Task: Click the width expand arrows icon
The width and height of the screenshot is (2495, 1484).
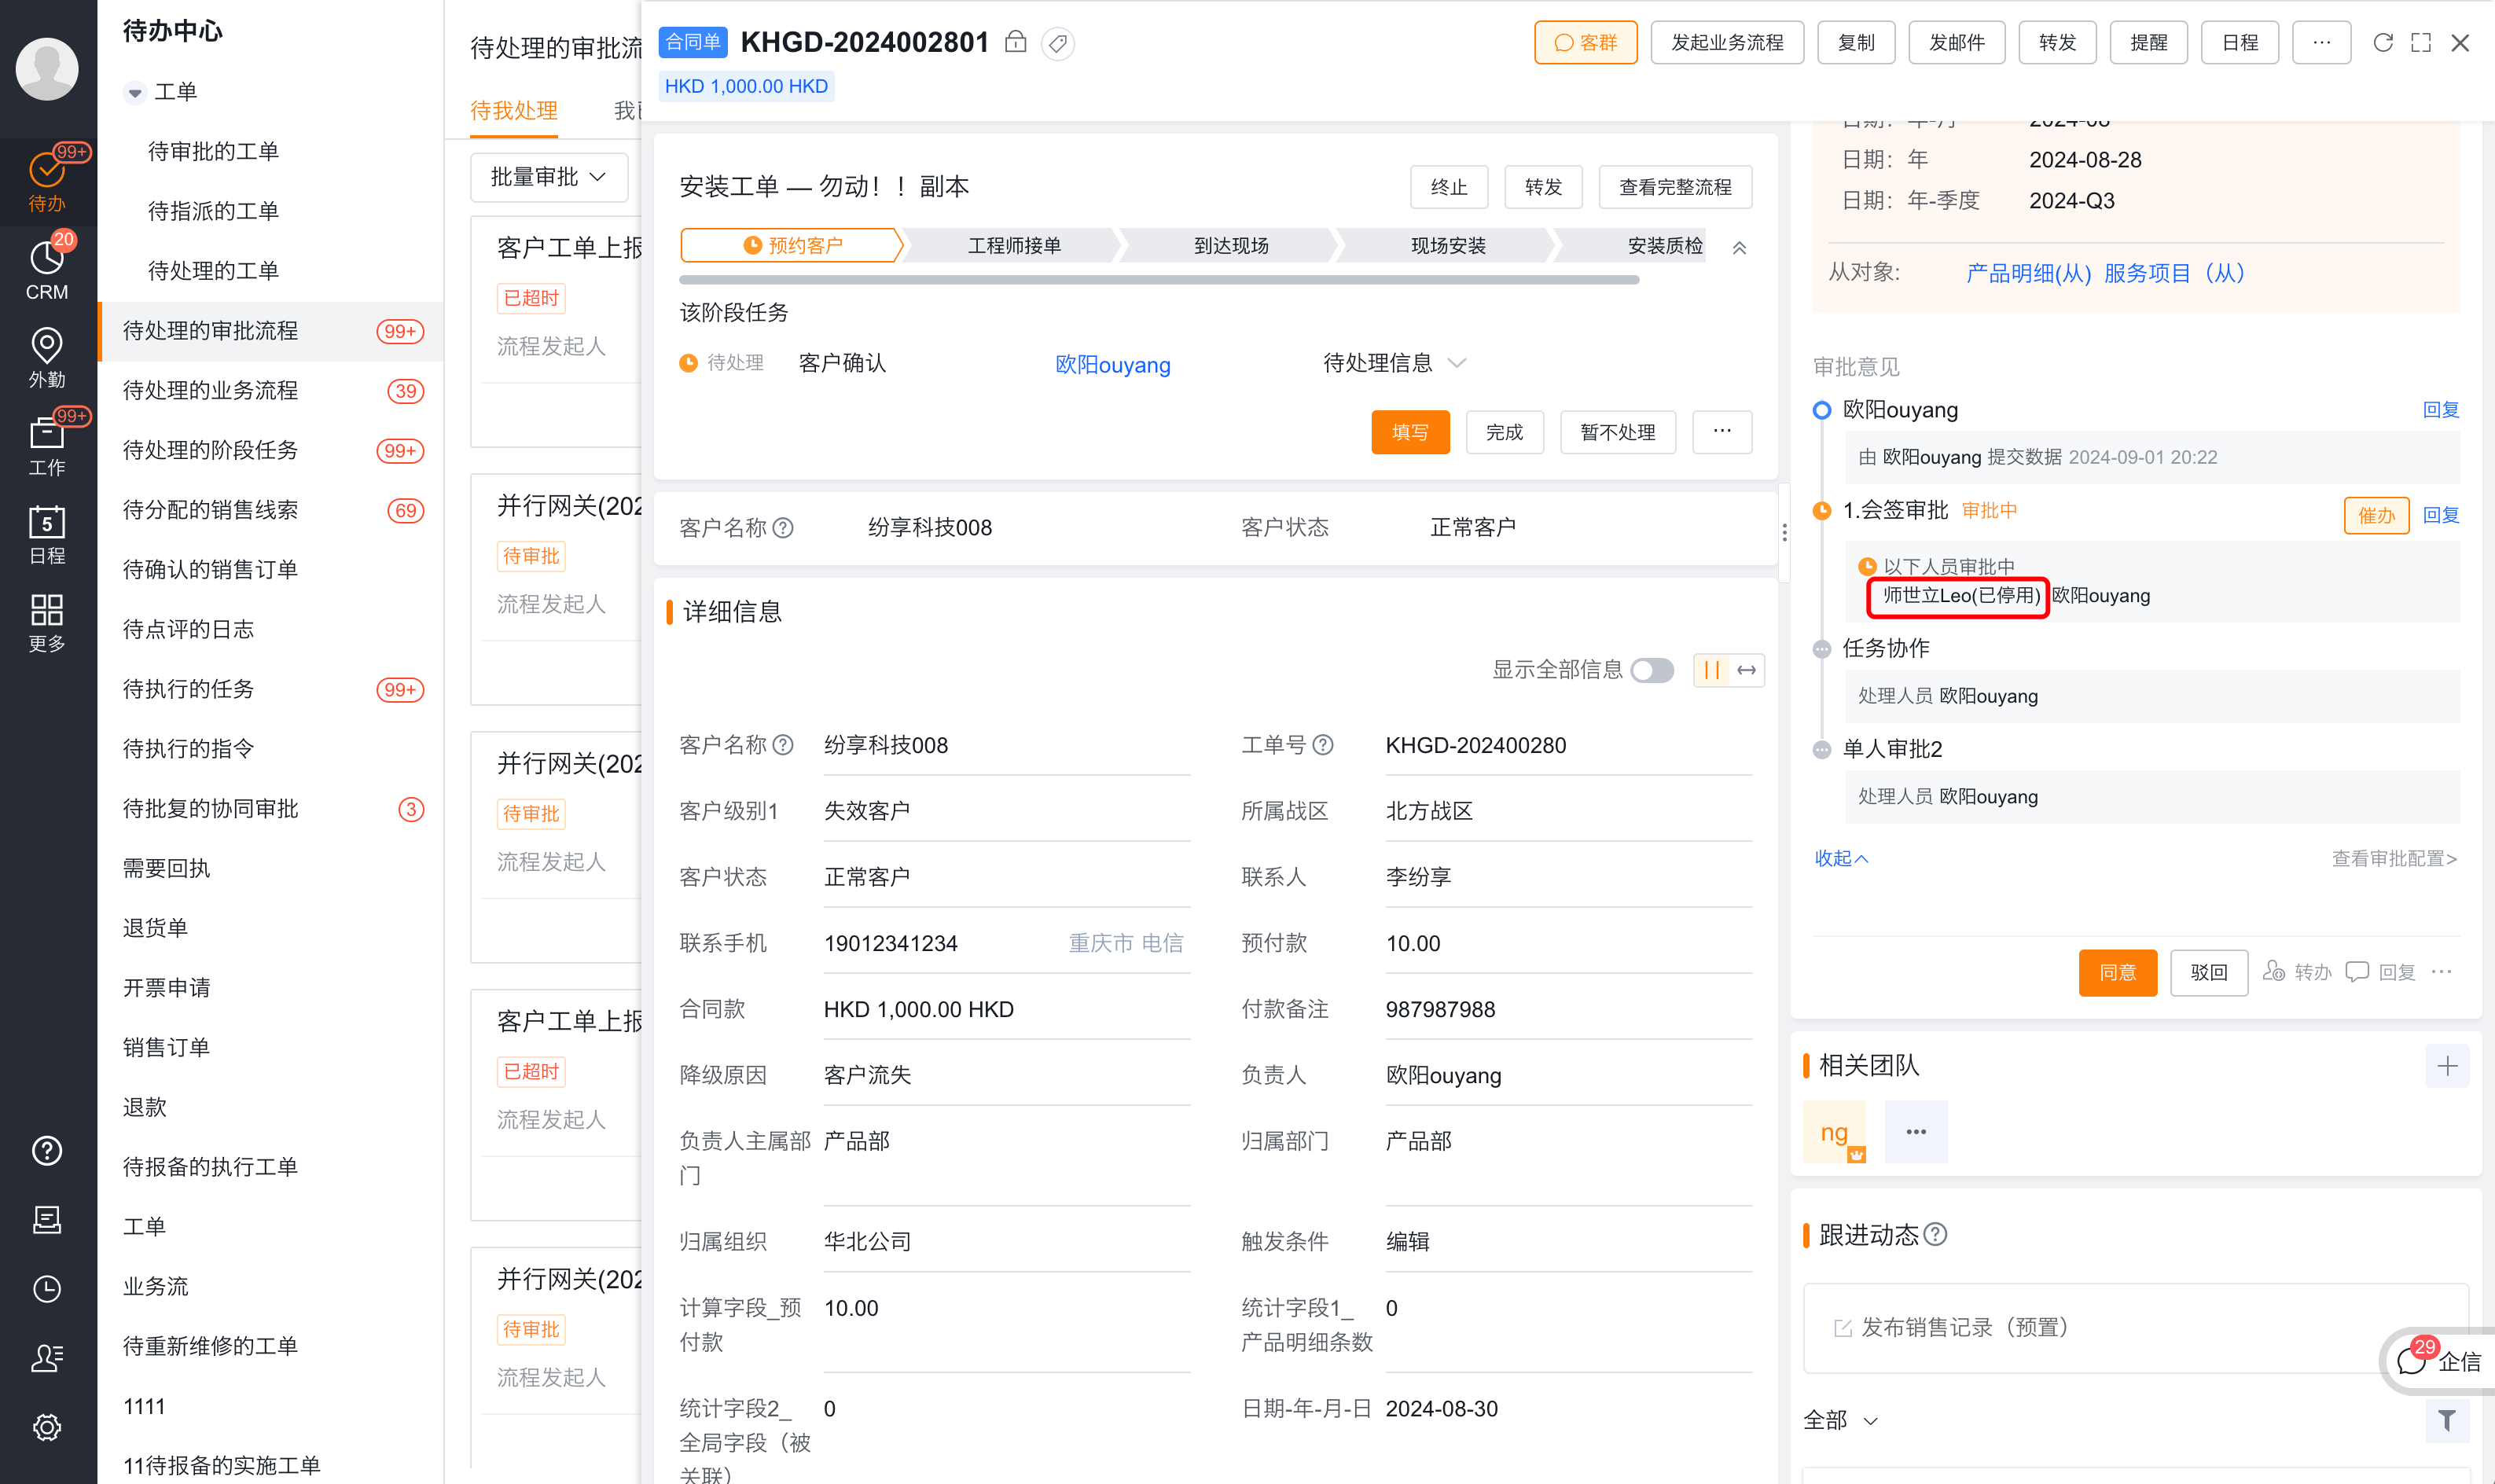Action: (1747, 670)
